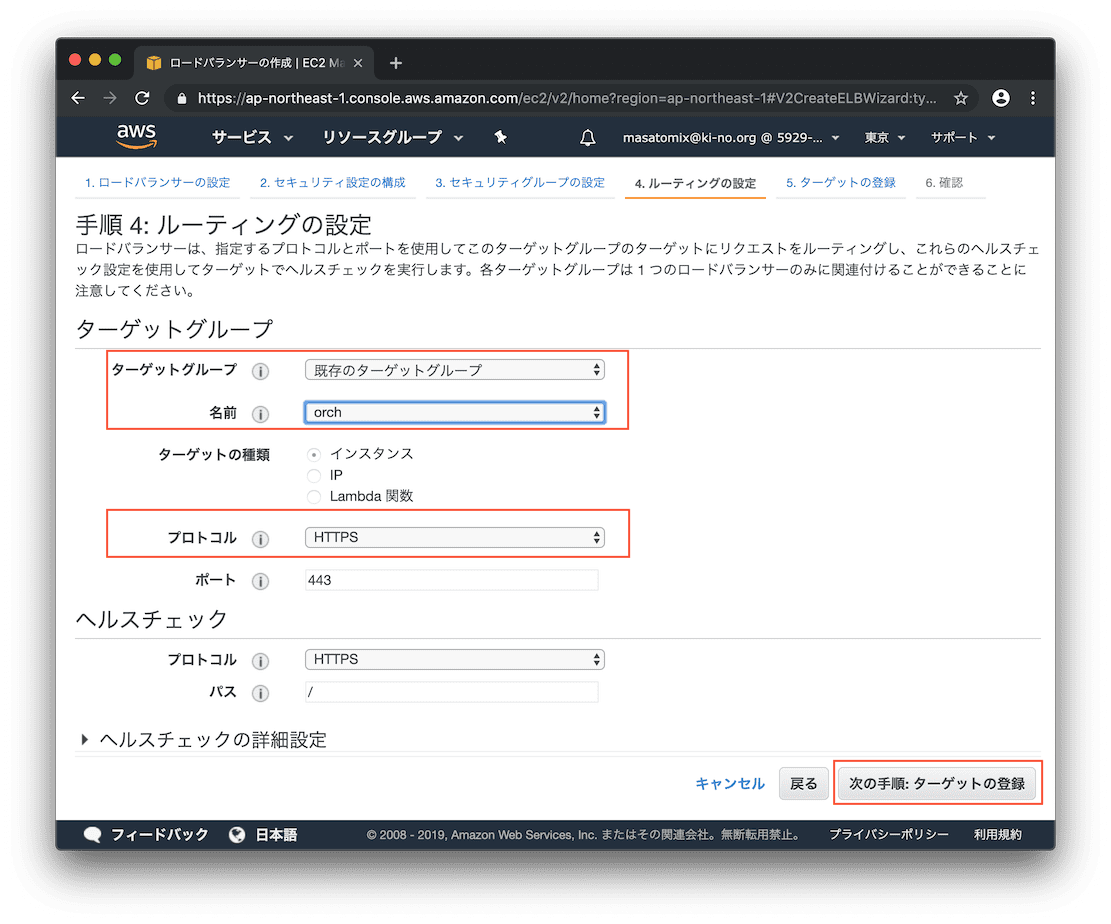Click info icon next to 名前
Screen dimensions: 1111x924
tap(261, 415)
